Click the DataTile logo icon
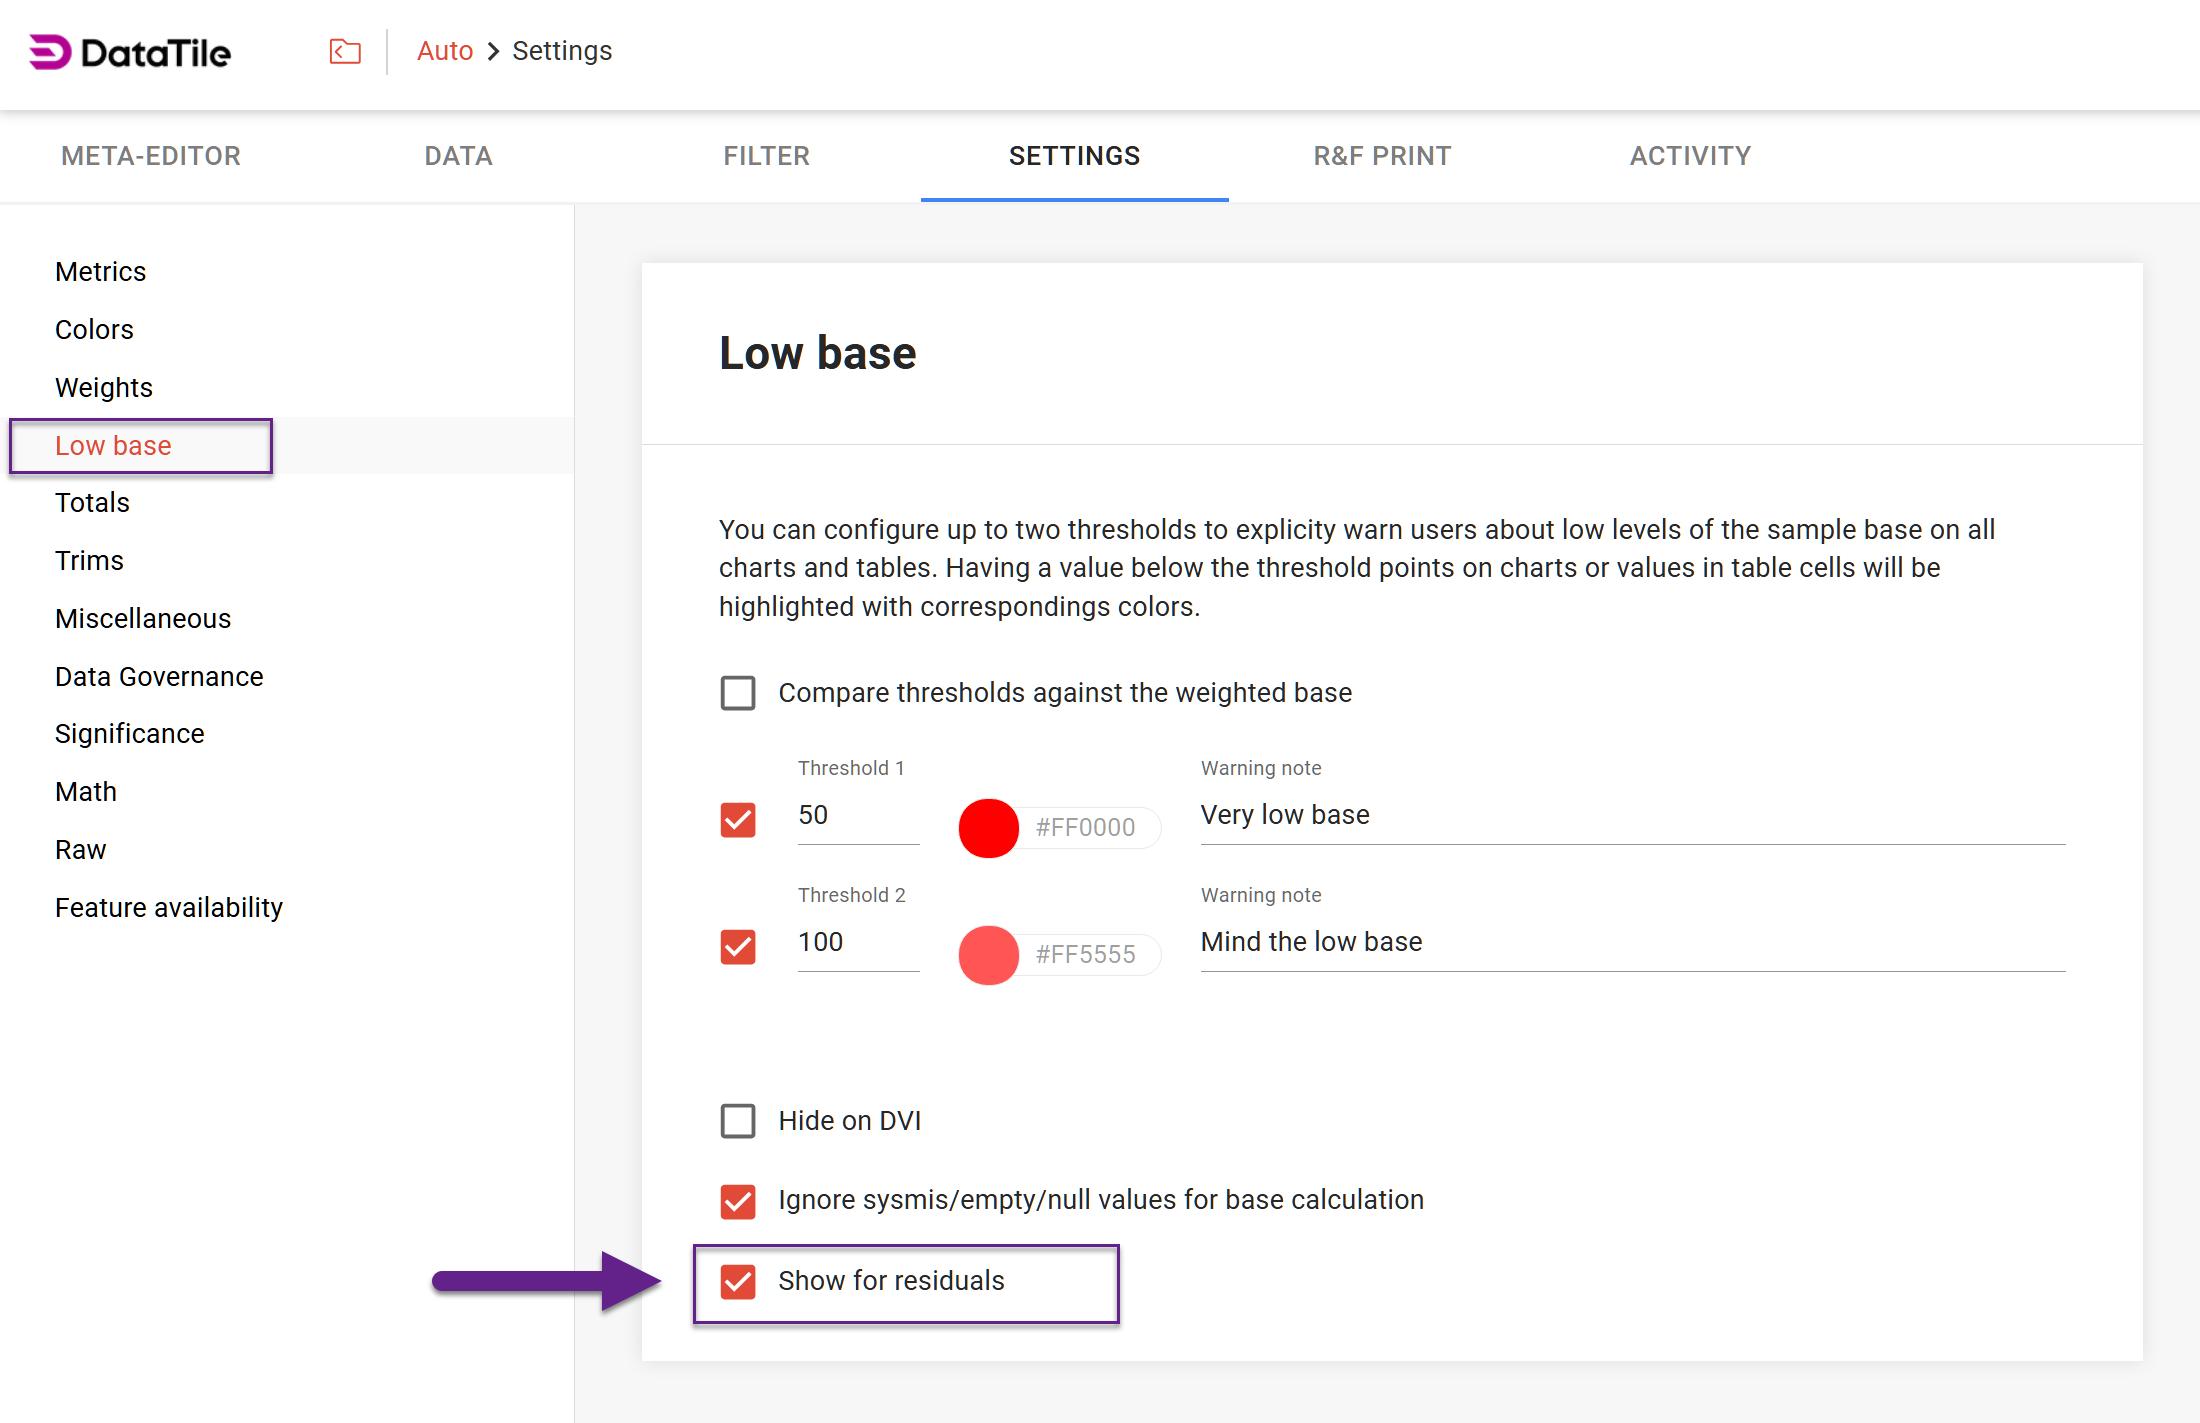 [50, 52]
